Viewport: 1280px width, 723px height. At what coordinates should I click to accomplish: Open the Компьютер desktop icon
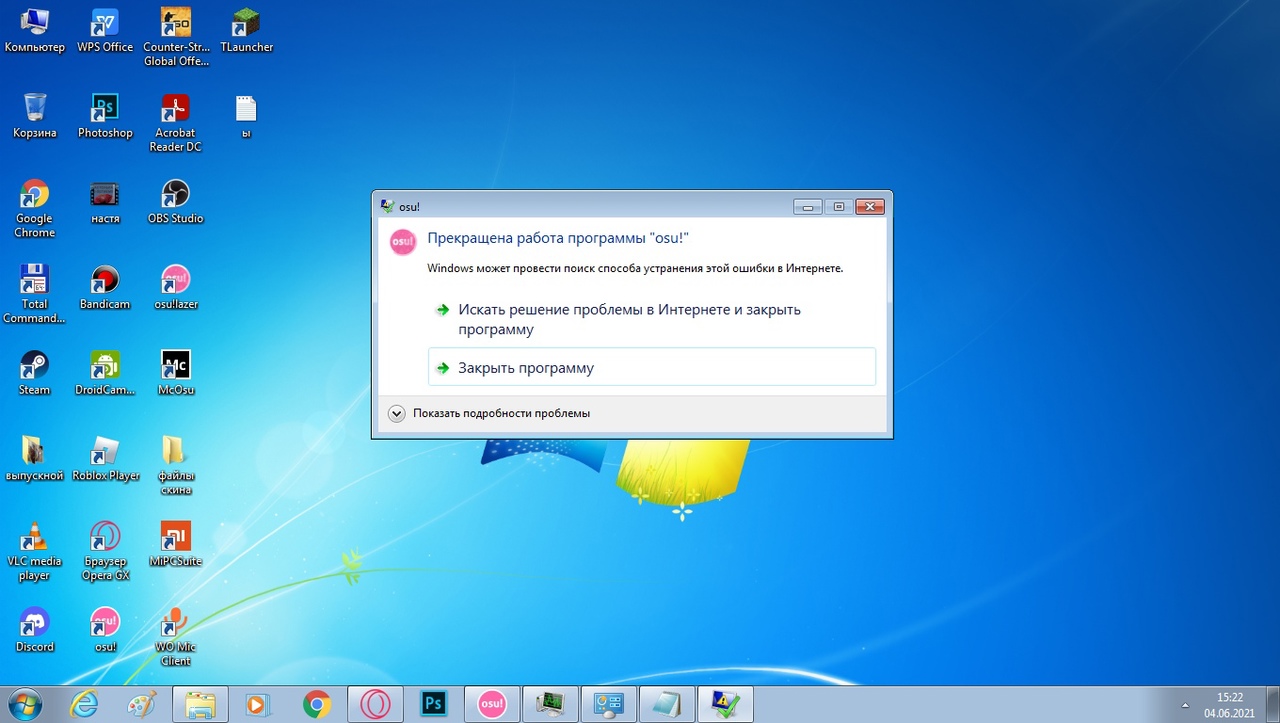click(34, 30)
